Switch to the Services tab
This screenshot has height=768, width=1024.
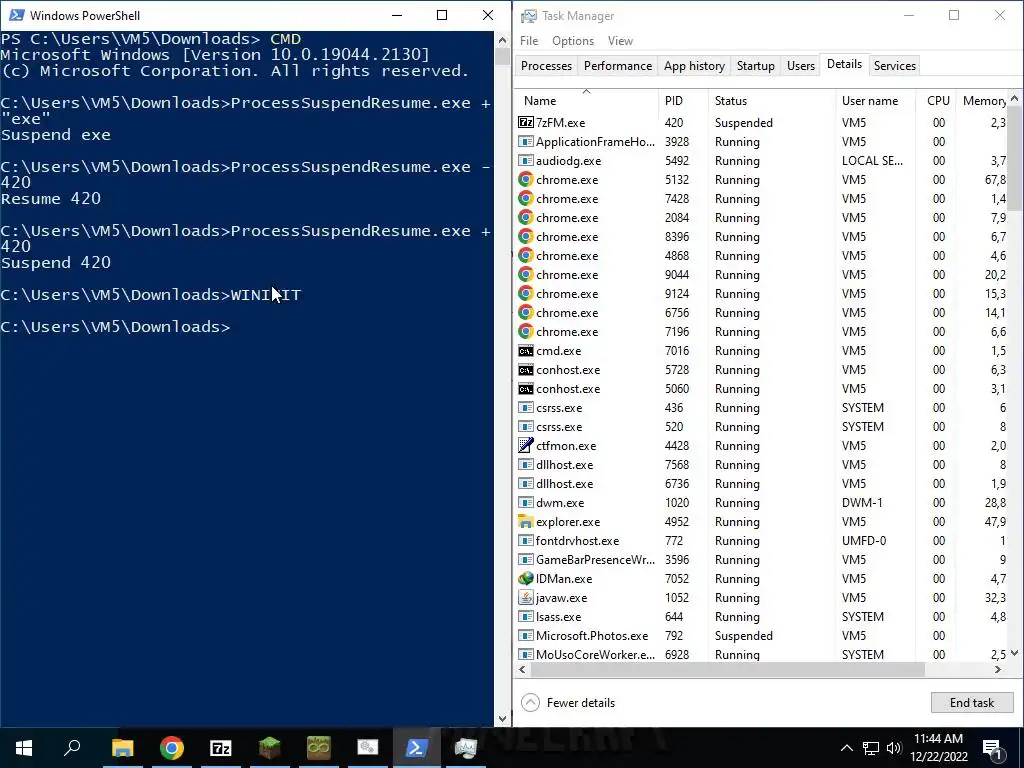(895, 65)
